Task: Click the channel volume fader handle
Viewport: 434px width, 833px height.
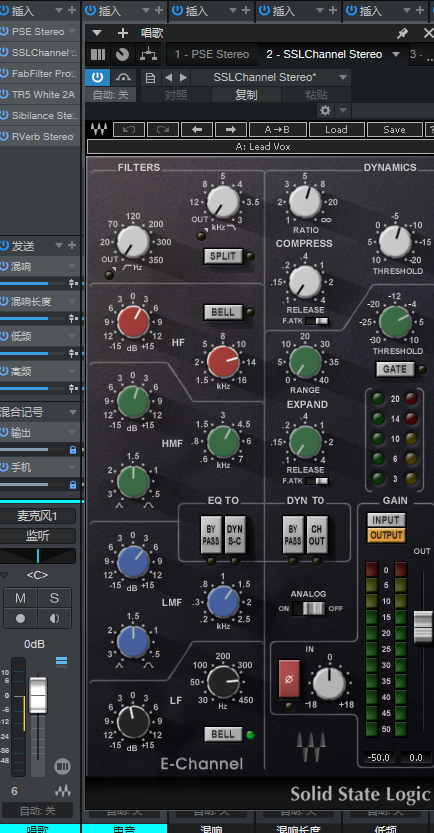Action: (x=38, y=695)
